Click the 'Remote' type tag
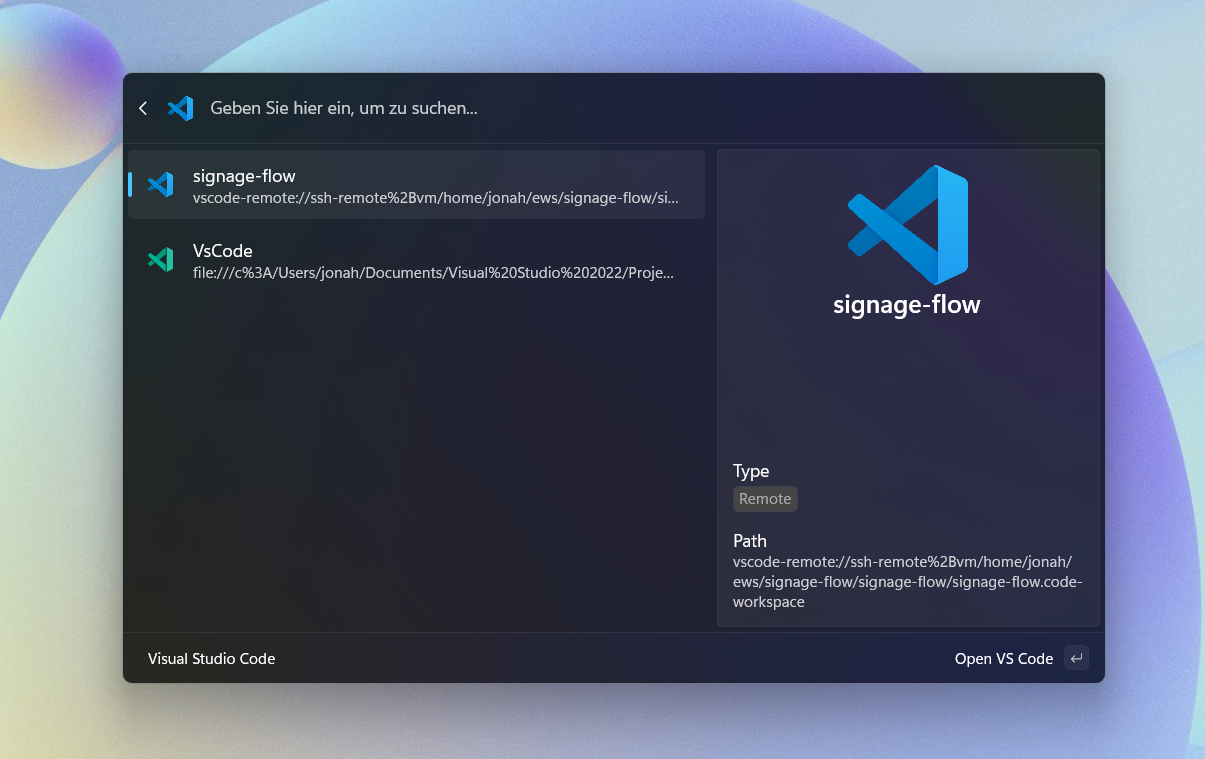The image size is (1205, 759). 765,499
